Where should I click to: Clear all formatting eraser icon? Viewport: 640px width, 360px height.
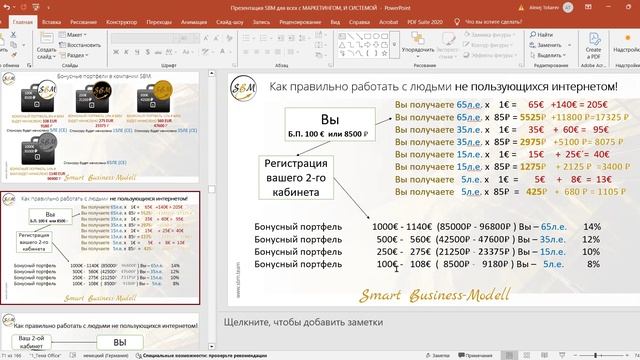[229, 38]
